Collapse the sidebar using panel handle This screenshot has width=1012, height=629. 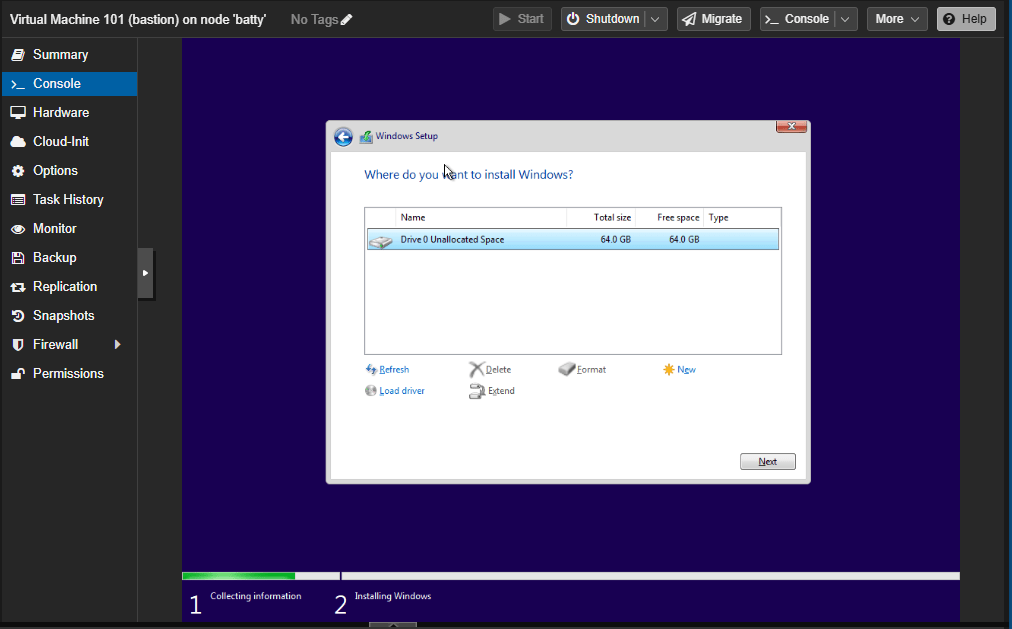click(145, 272)
